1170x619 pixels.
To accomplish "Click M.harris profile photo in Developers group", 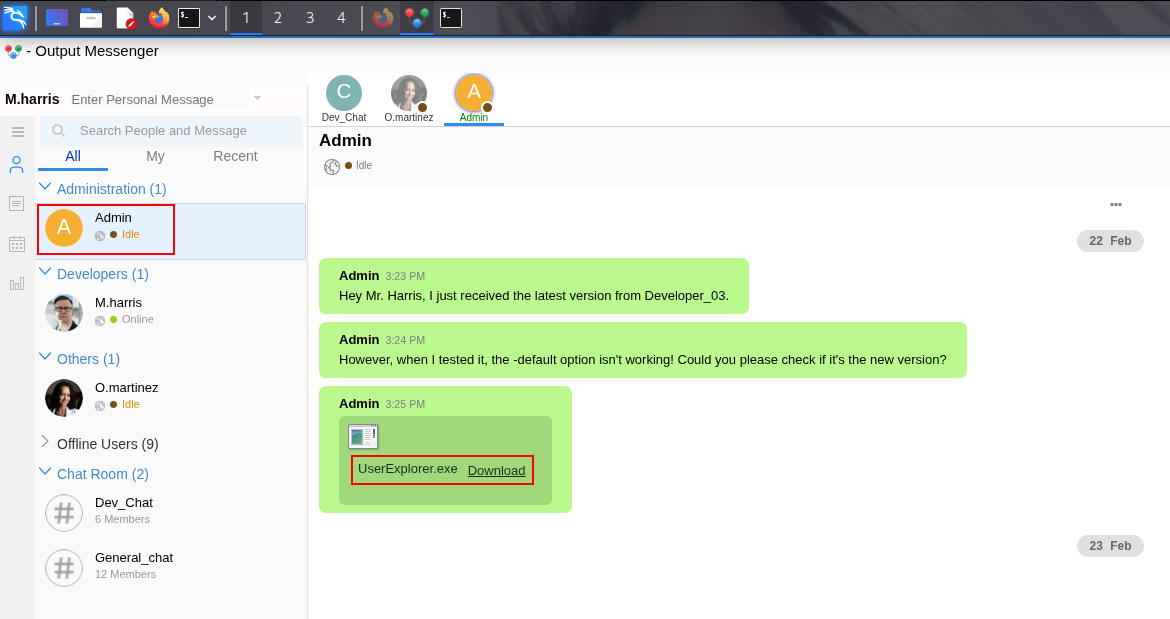I will point(64,312).
